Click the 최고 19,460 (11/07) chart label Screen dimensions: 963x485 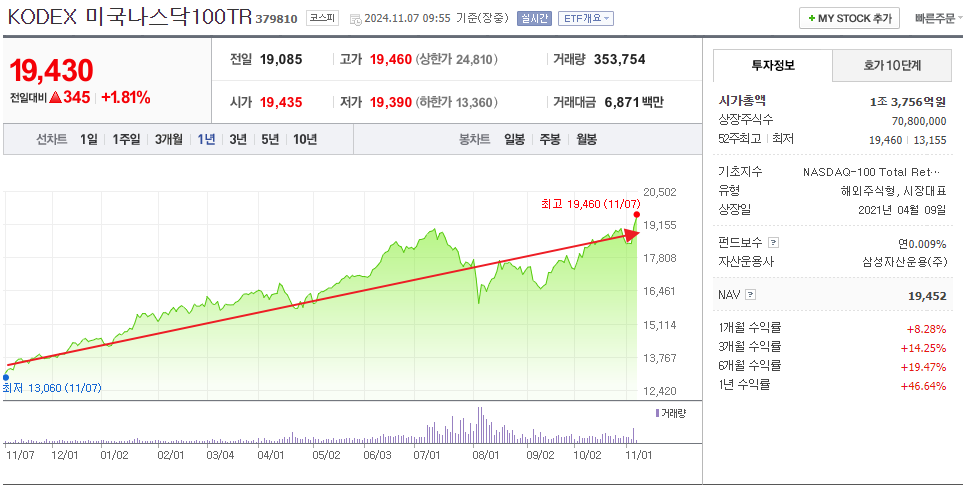591,204
